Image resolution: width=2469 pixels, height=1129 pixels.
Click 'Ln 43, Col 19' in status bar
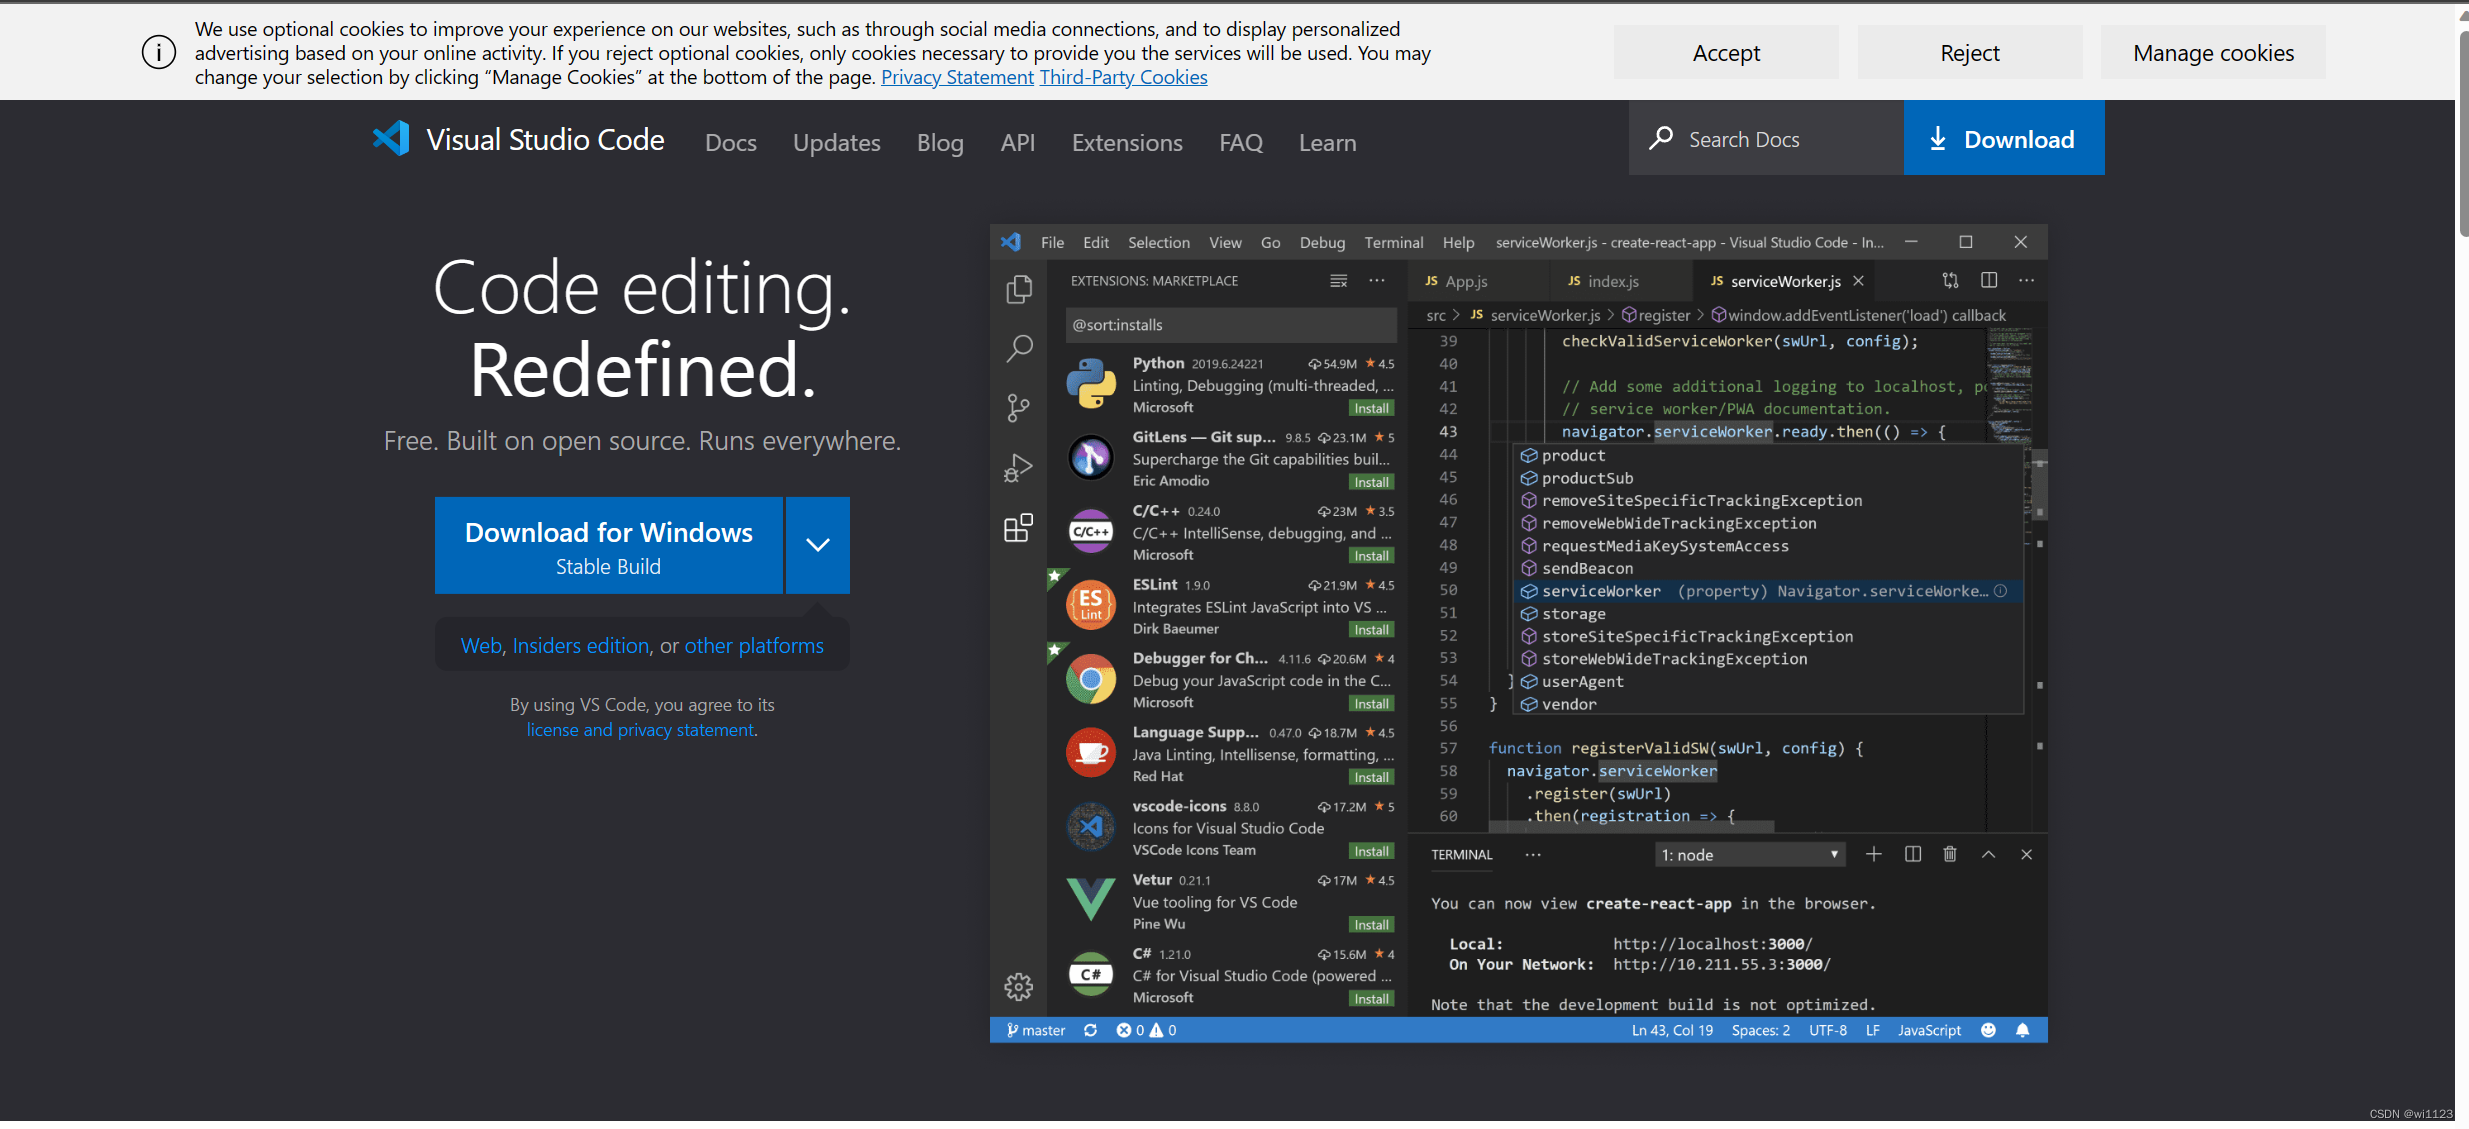coord(1672,1031)
